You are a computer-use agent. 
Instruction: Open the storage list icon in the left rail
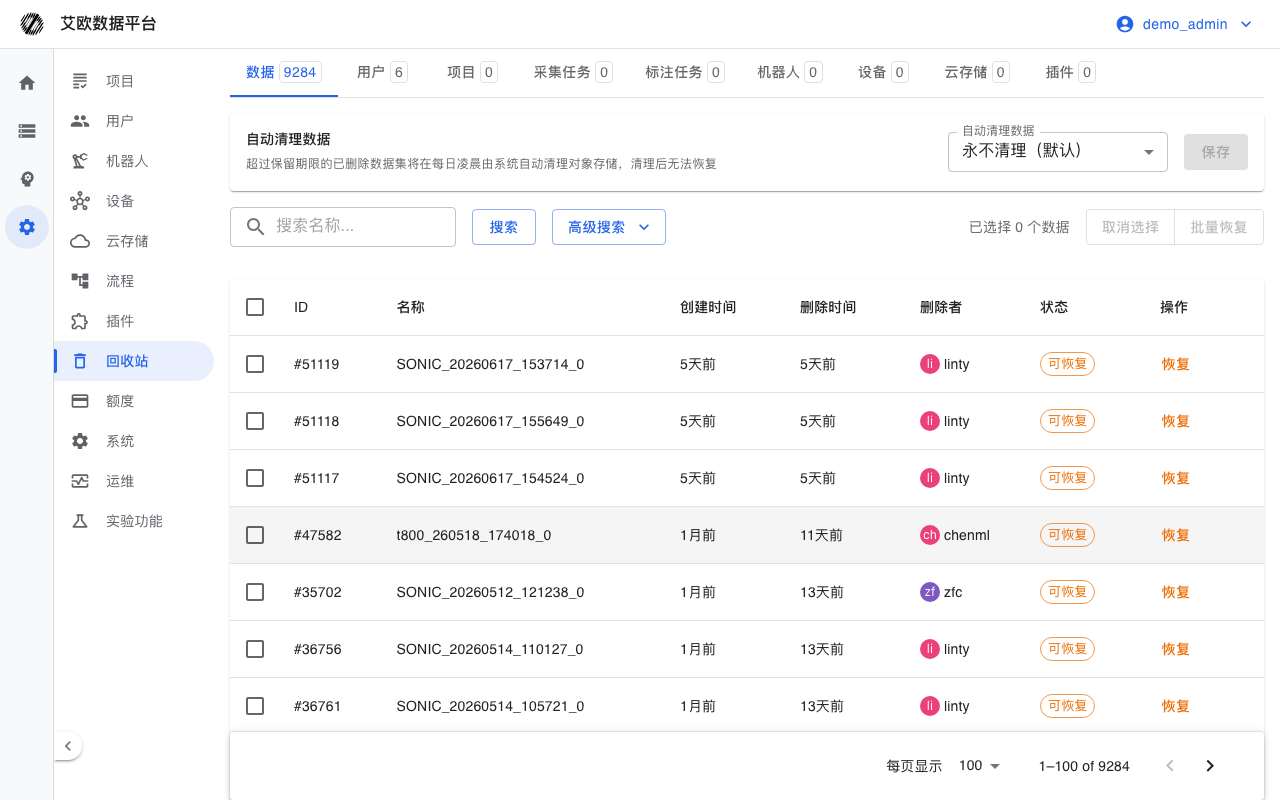[x=27, y=131]
